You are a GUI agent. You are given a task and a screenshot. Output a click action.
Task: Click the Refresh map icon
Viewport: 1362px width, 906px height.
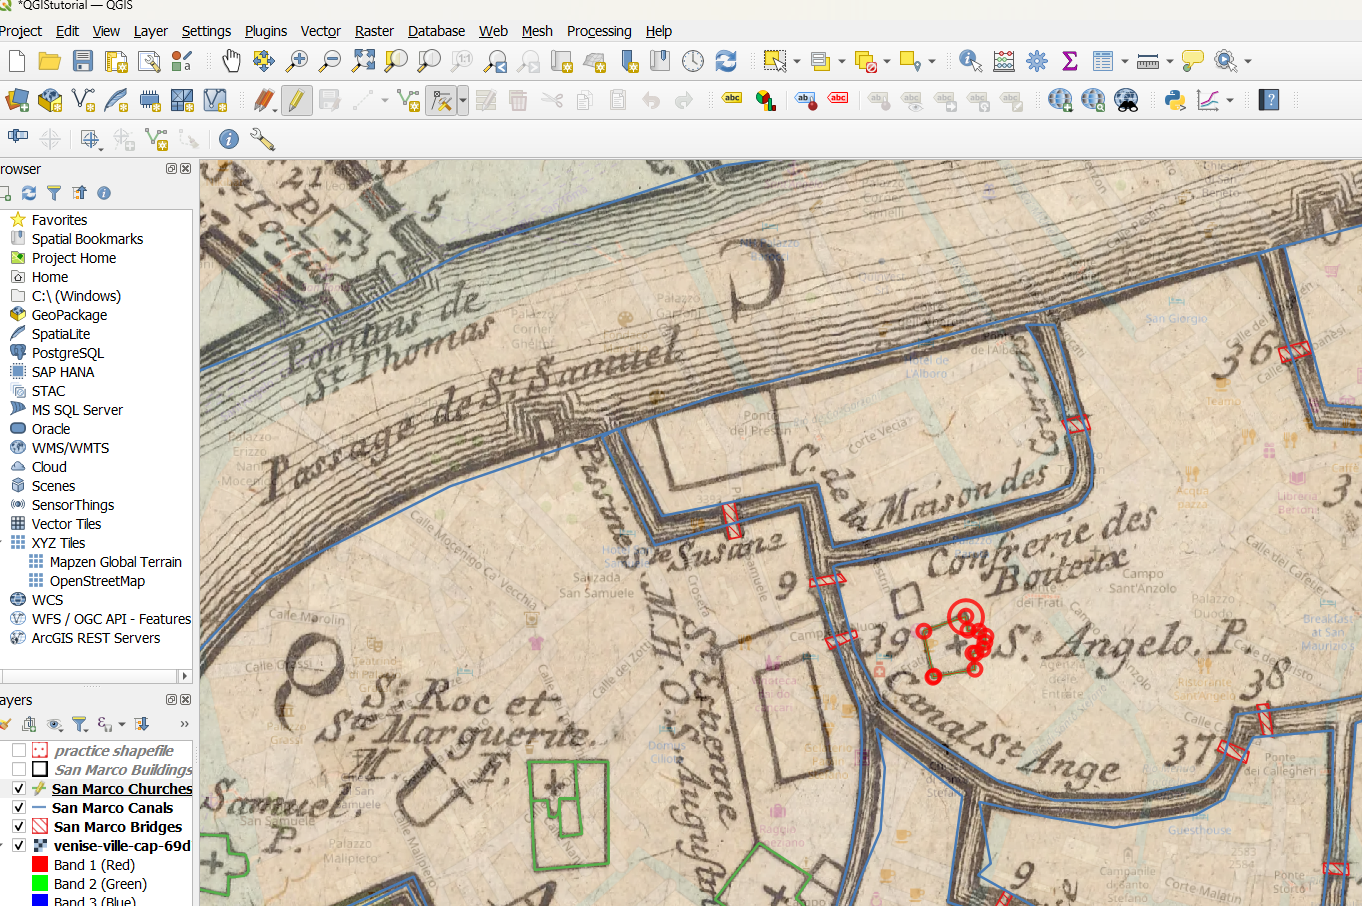[x=726, y=61]
